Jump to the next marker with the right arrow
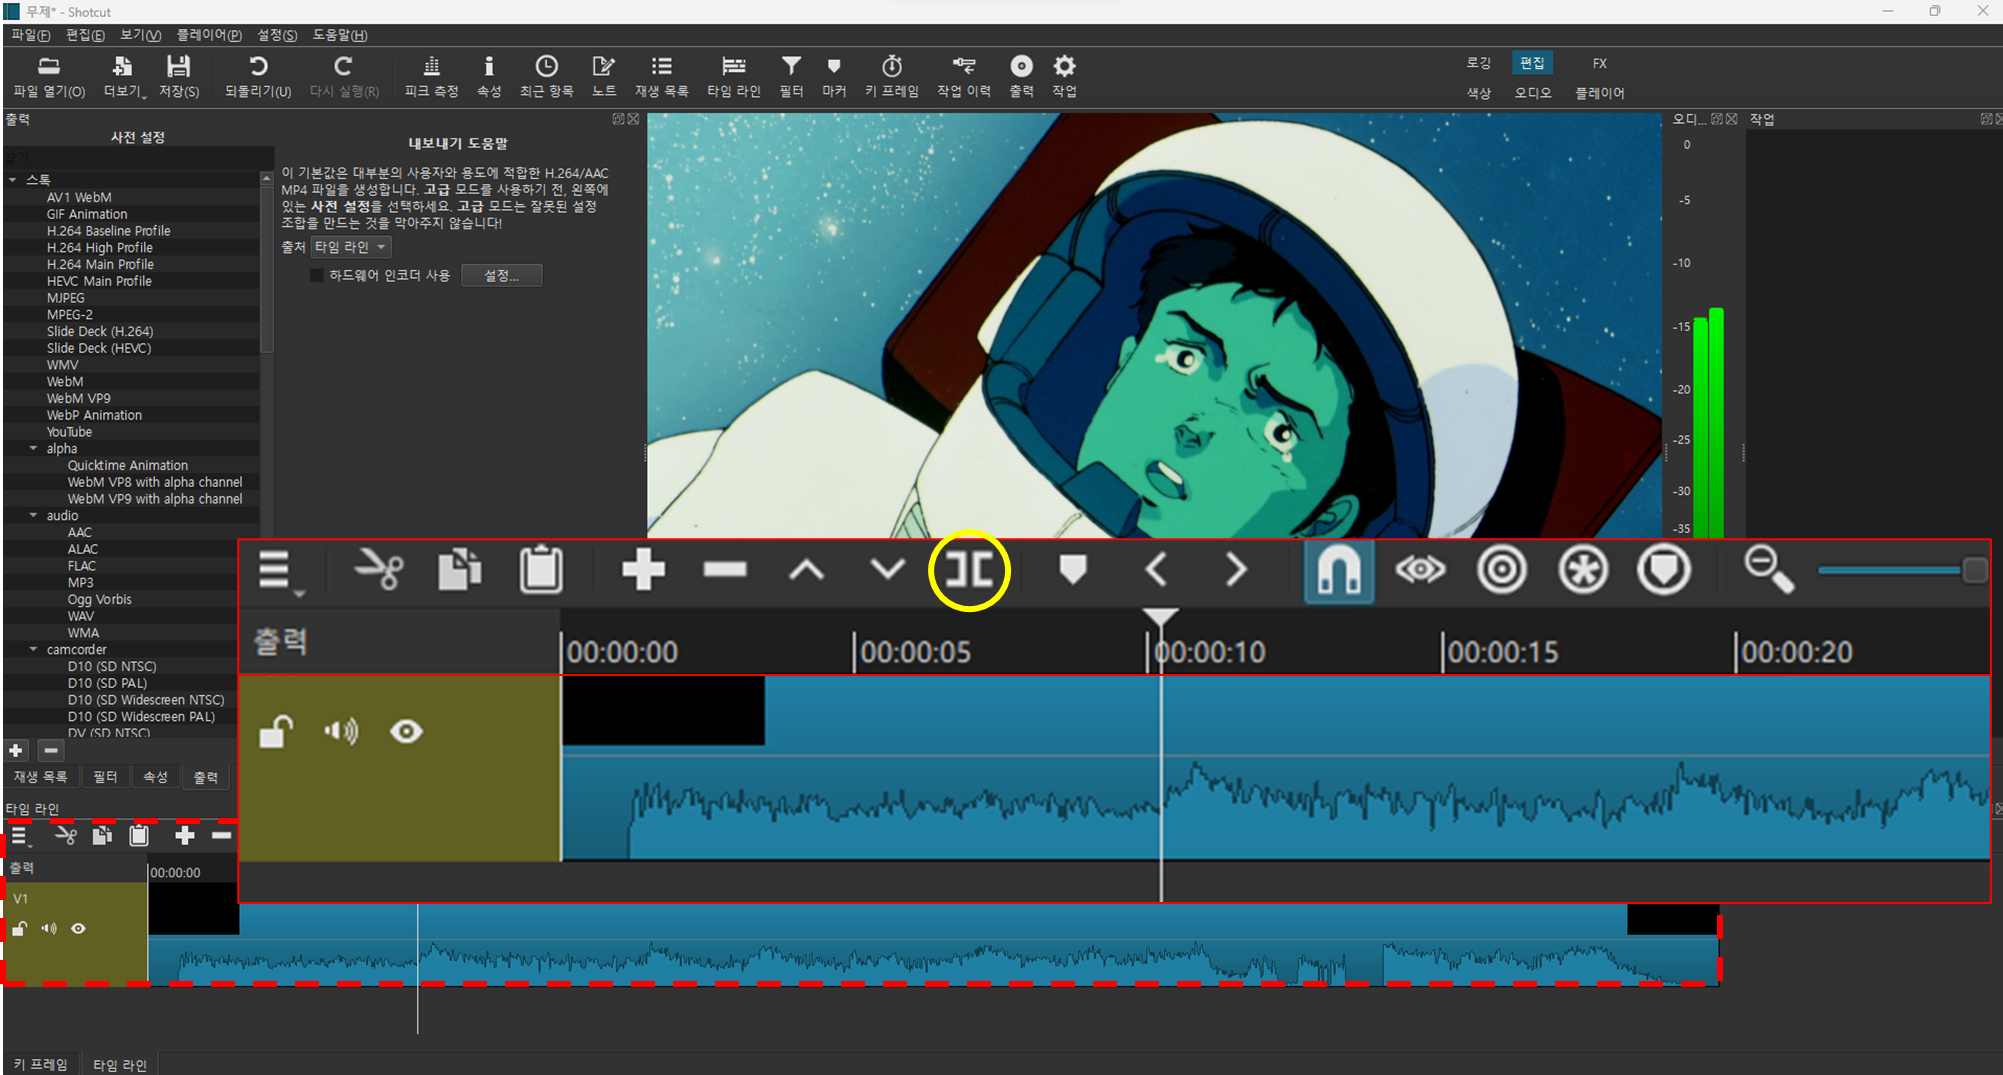The height and width of the screenshot is (1075, 2003). tap(1237, 570)
